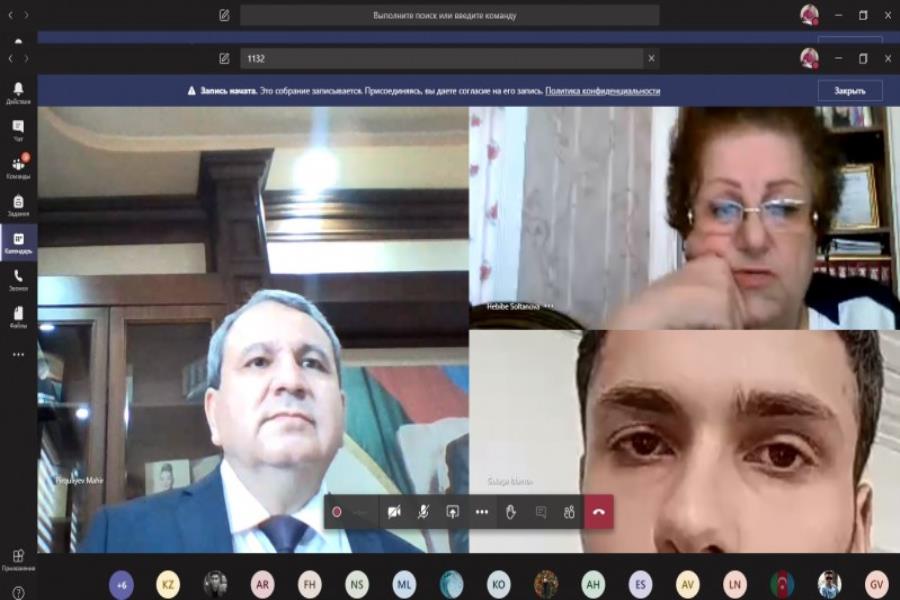Open the Activity bell in sidebar
The image size is (900, 600).
18,92
